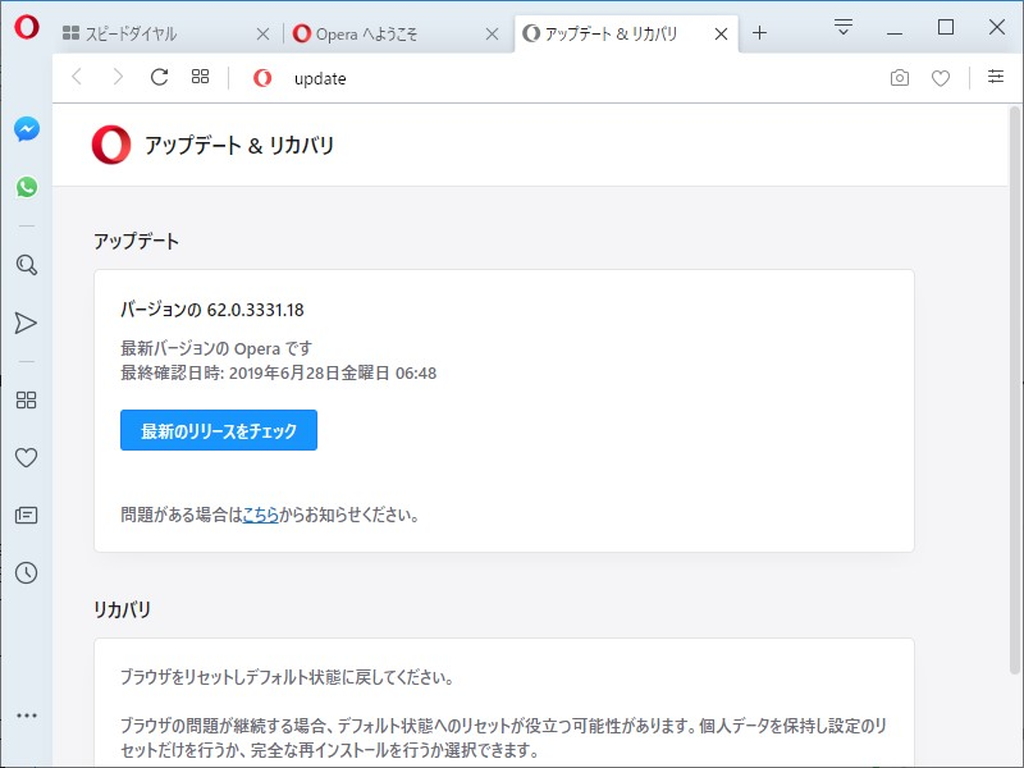Image resolution: width=1024 pixels, height=768 pixels.
Task: Open sidebar setup via the ellipsis icon
Action: pyautogui.click(x=27, y=714)
